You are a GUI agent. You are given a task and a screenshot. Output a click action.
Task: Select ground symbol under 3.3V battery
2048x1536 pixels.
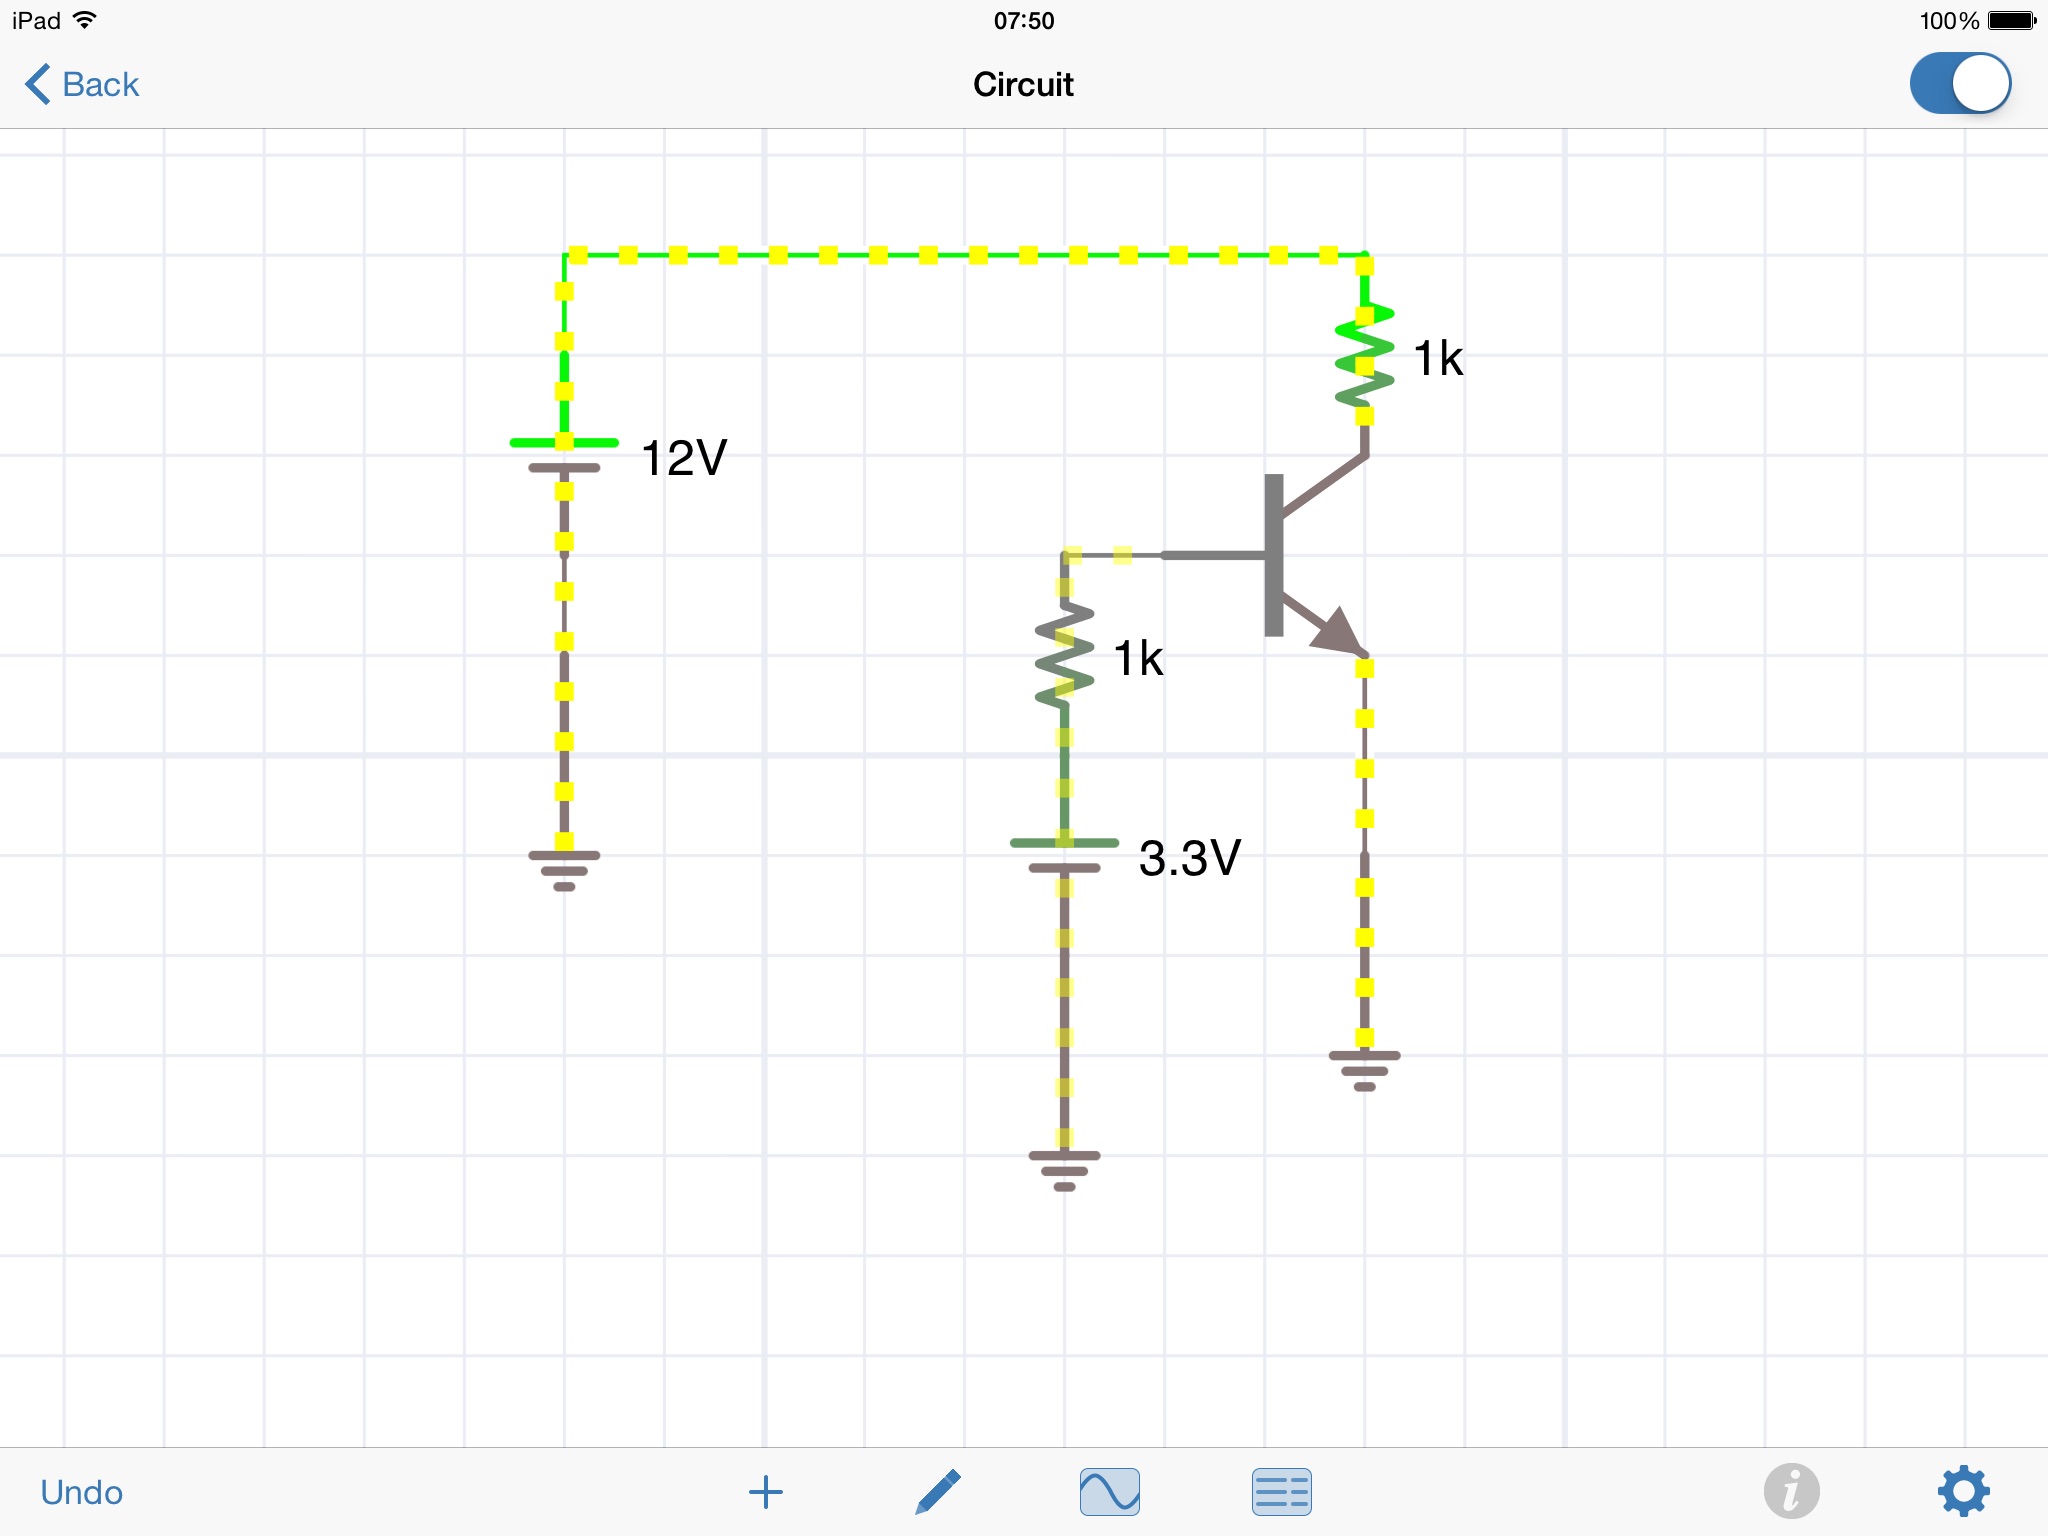1064,1169
